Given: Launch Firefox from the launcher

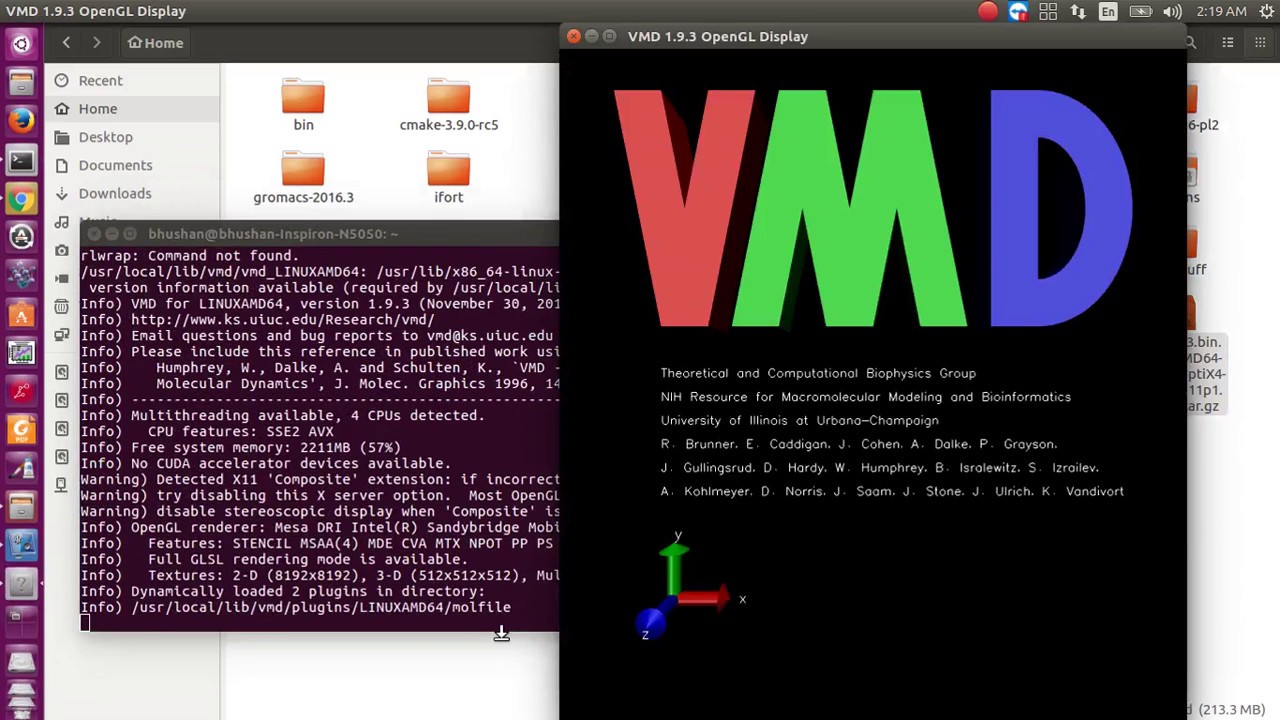Looking at the screenshot, I should tap(21, 121).
